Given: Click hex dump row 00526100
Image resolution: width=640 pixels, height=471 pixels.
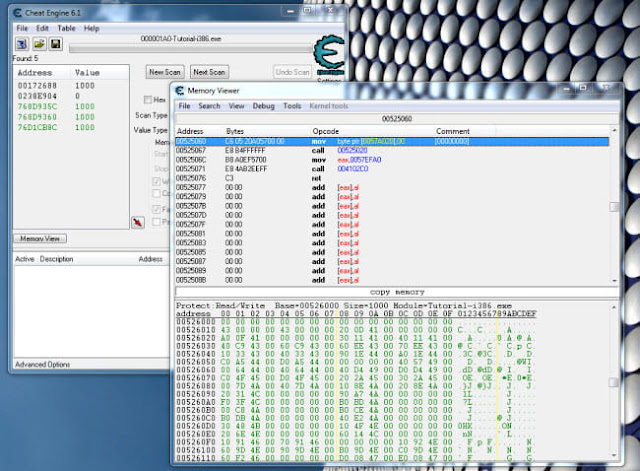Looking at the screenshot, I should click(x=356, y=450).
